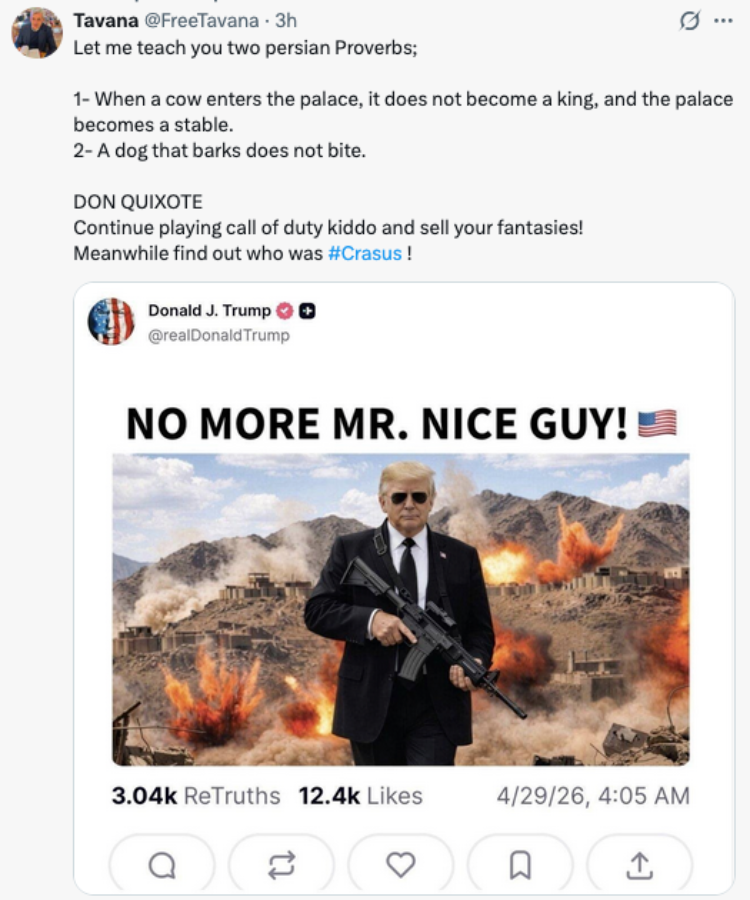The image size is (750, 900).
Task: Click the @realDonaldTrump handle
Action: coord(219,335)
